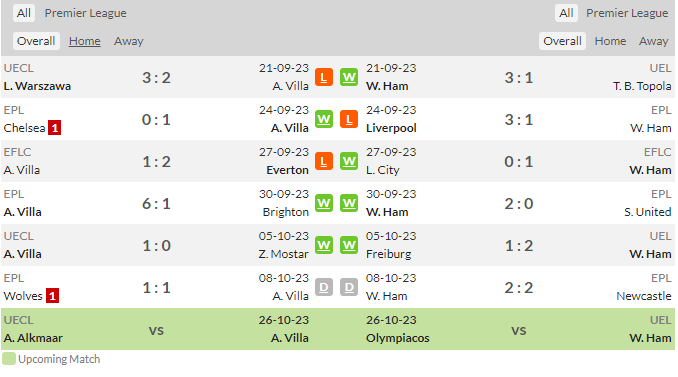Viewport: 678px width, 377px height.
Task: Click the orange L badge next to Everton
Action: click(x=323, y=161)
